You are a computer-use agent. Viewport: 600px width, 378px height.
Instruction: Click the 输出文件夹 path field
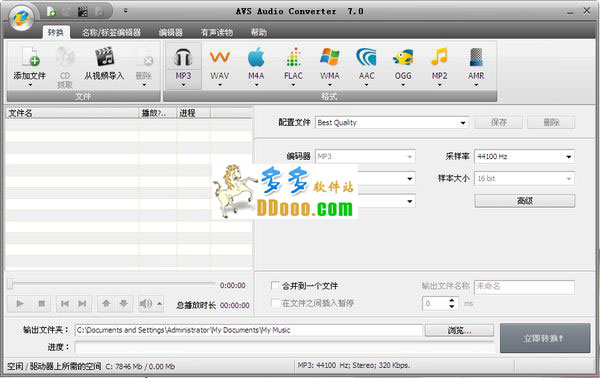coord(249,330)
